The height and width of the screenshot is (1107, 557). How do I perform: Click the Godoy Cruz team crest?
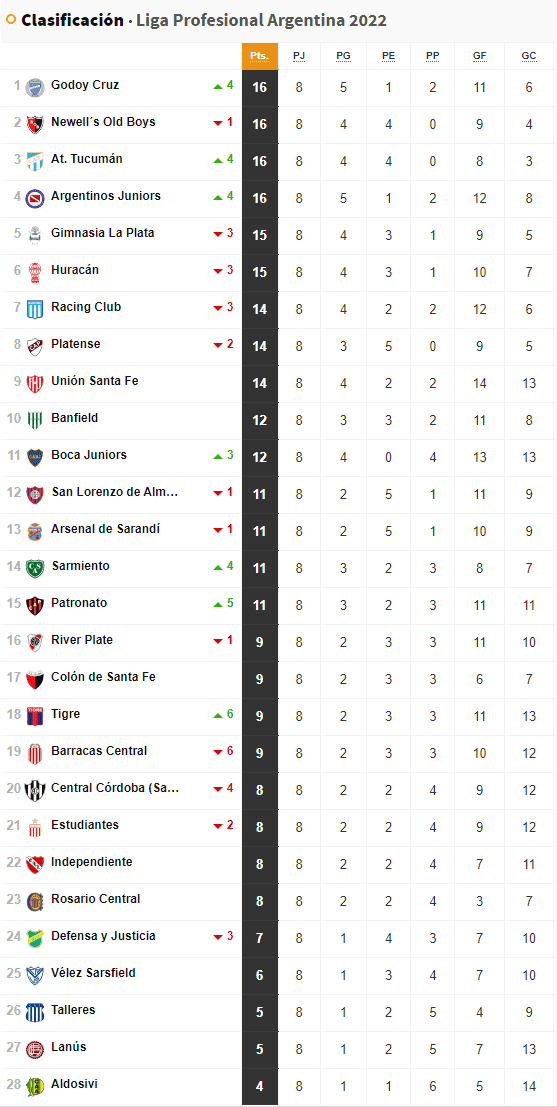click(x=35, y=88)
